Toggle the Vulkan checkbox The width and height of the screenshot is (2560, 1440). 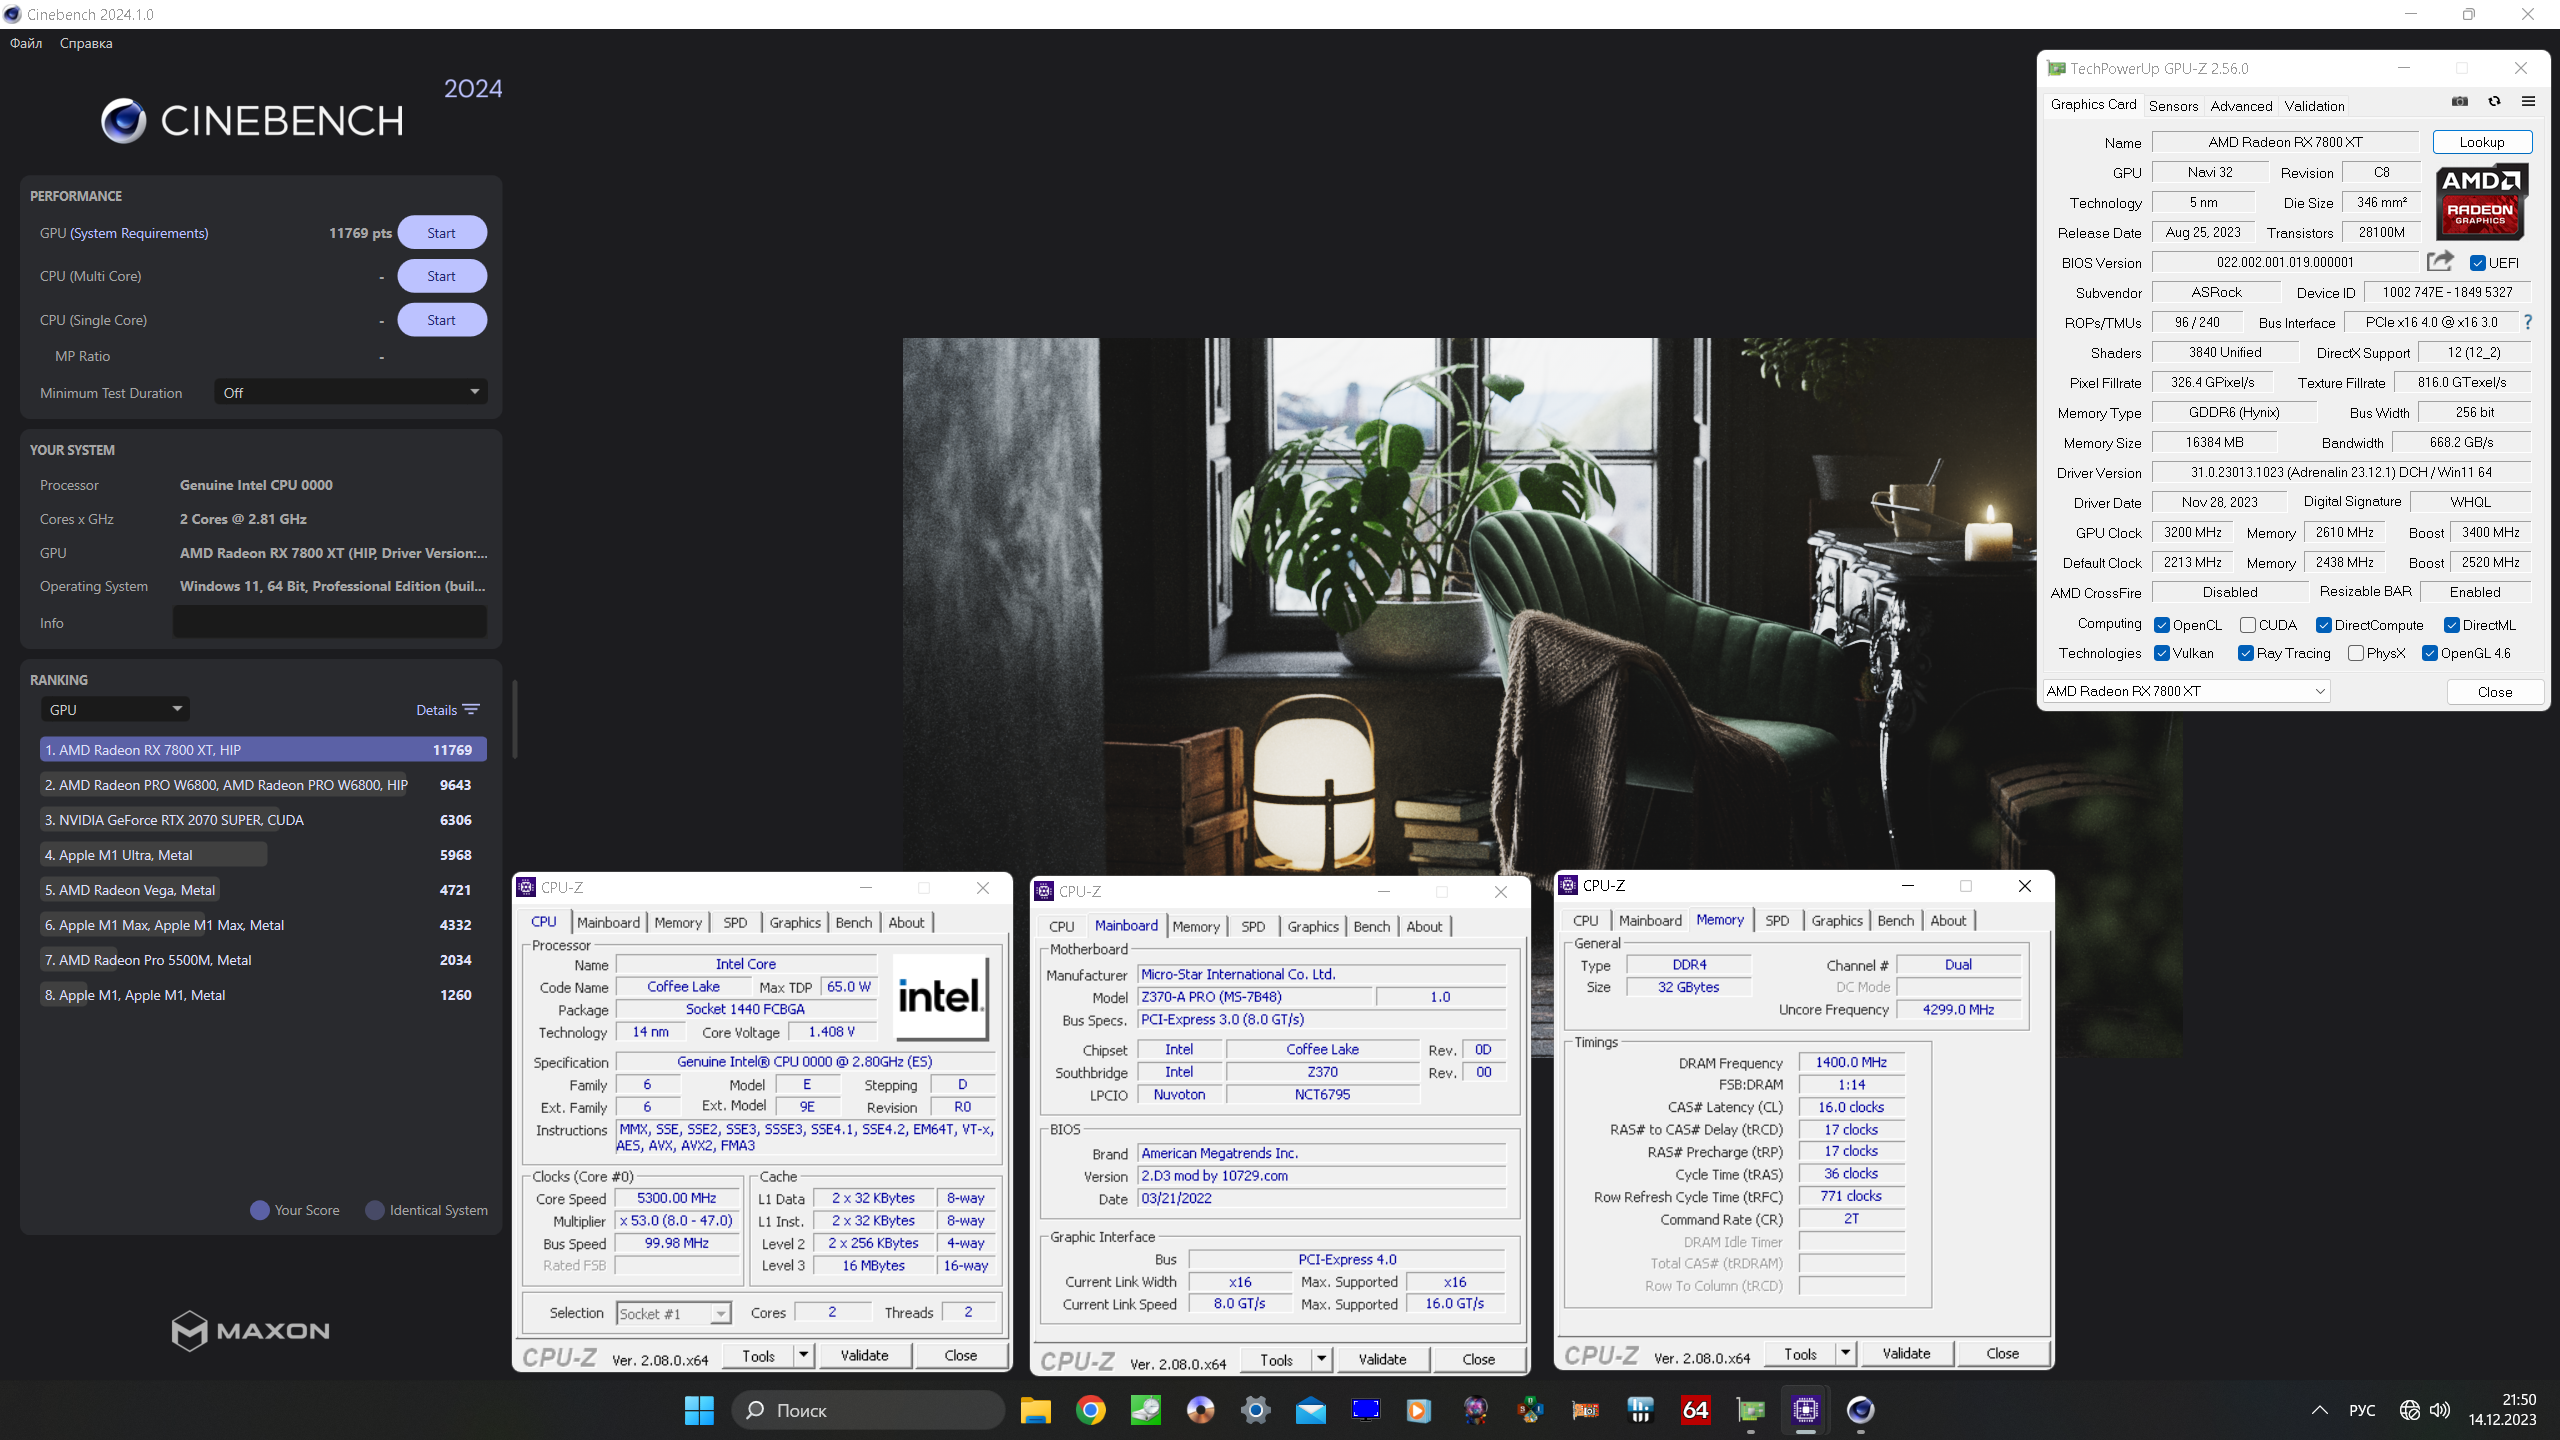click(x=2162, y=653)
